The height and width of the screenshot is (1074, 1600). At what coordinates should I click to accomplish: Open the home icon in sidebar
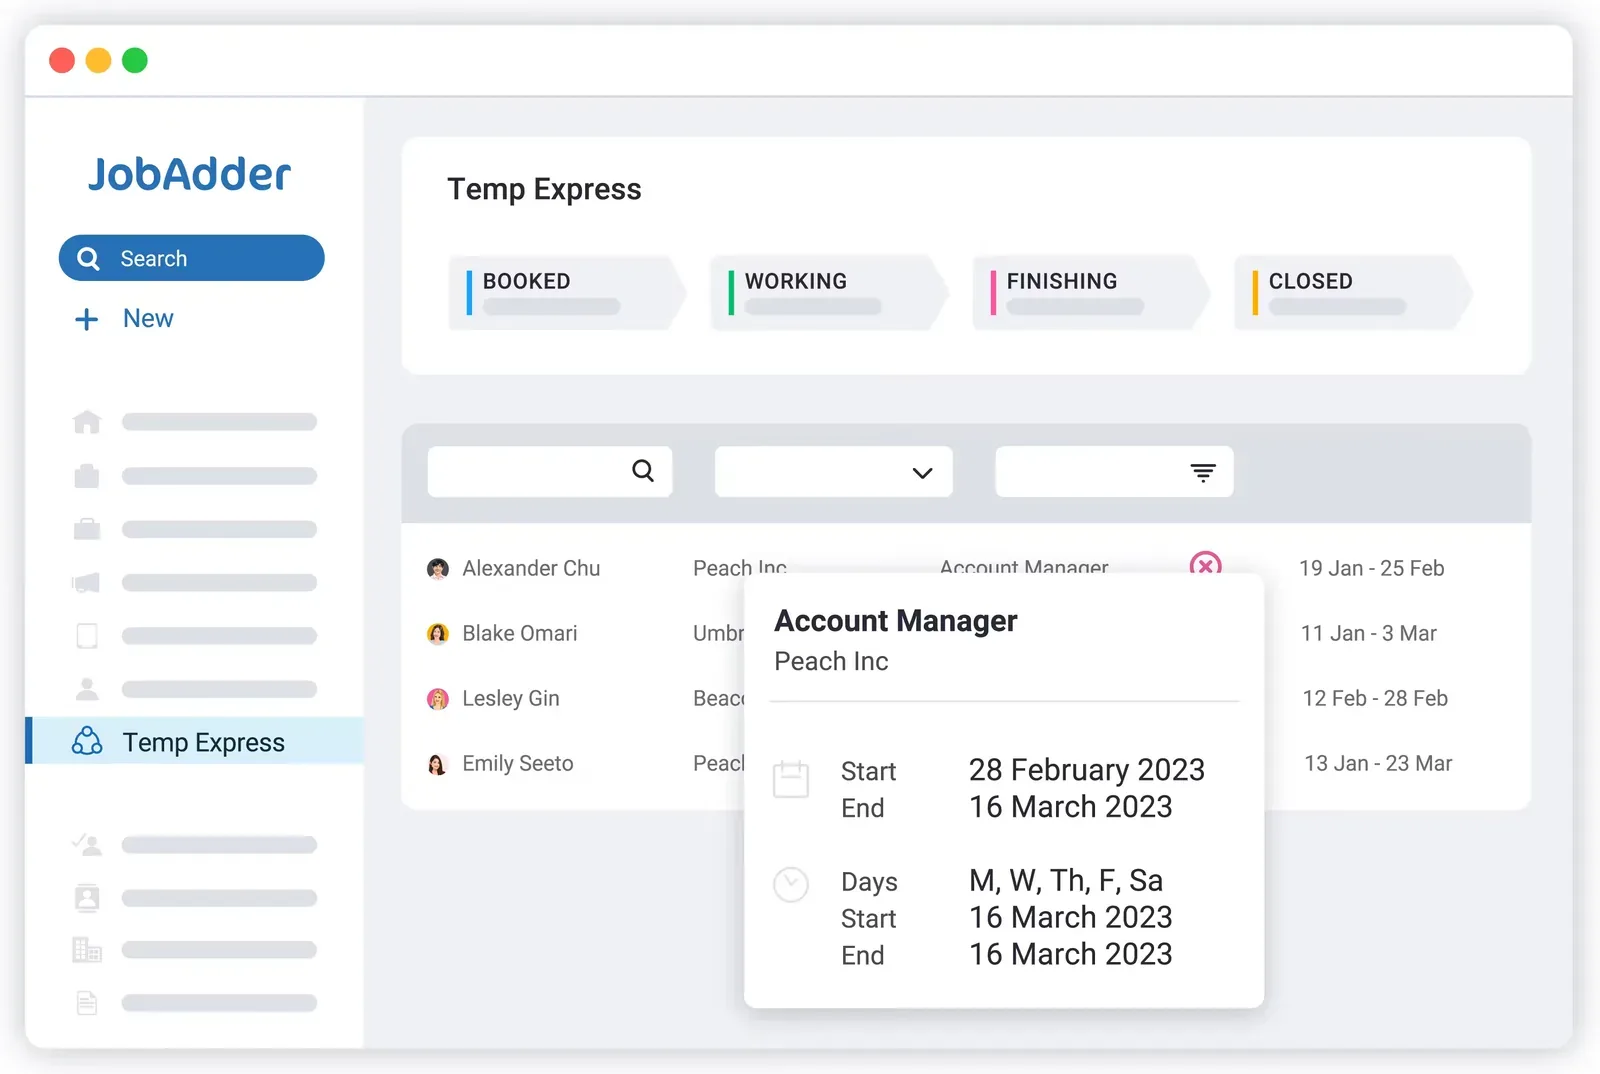click(87, 422)
